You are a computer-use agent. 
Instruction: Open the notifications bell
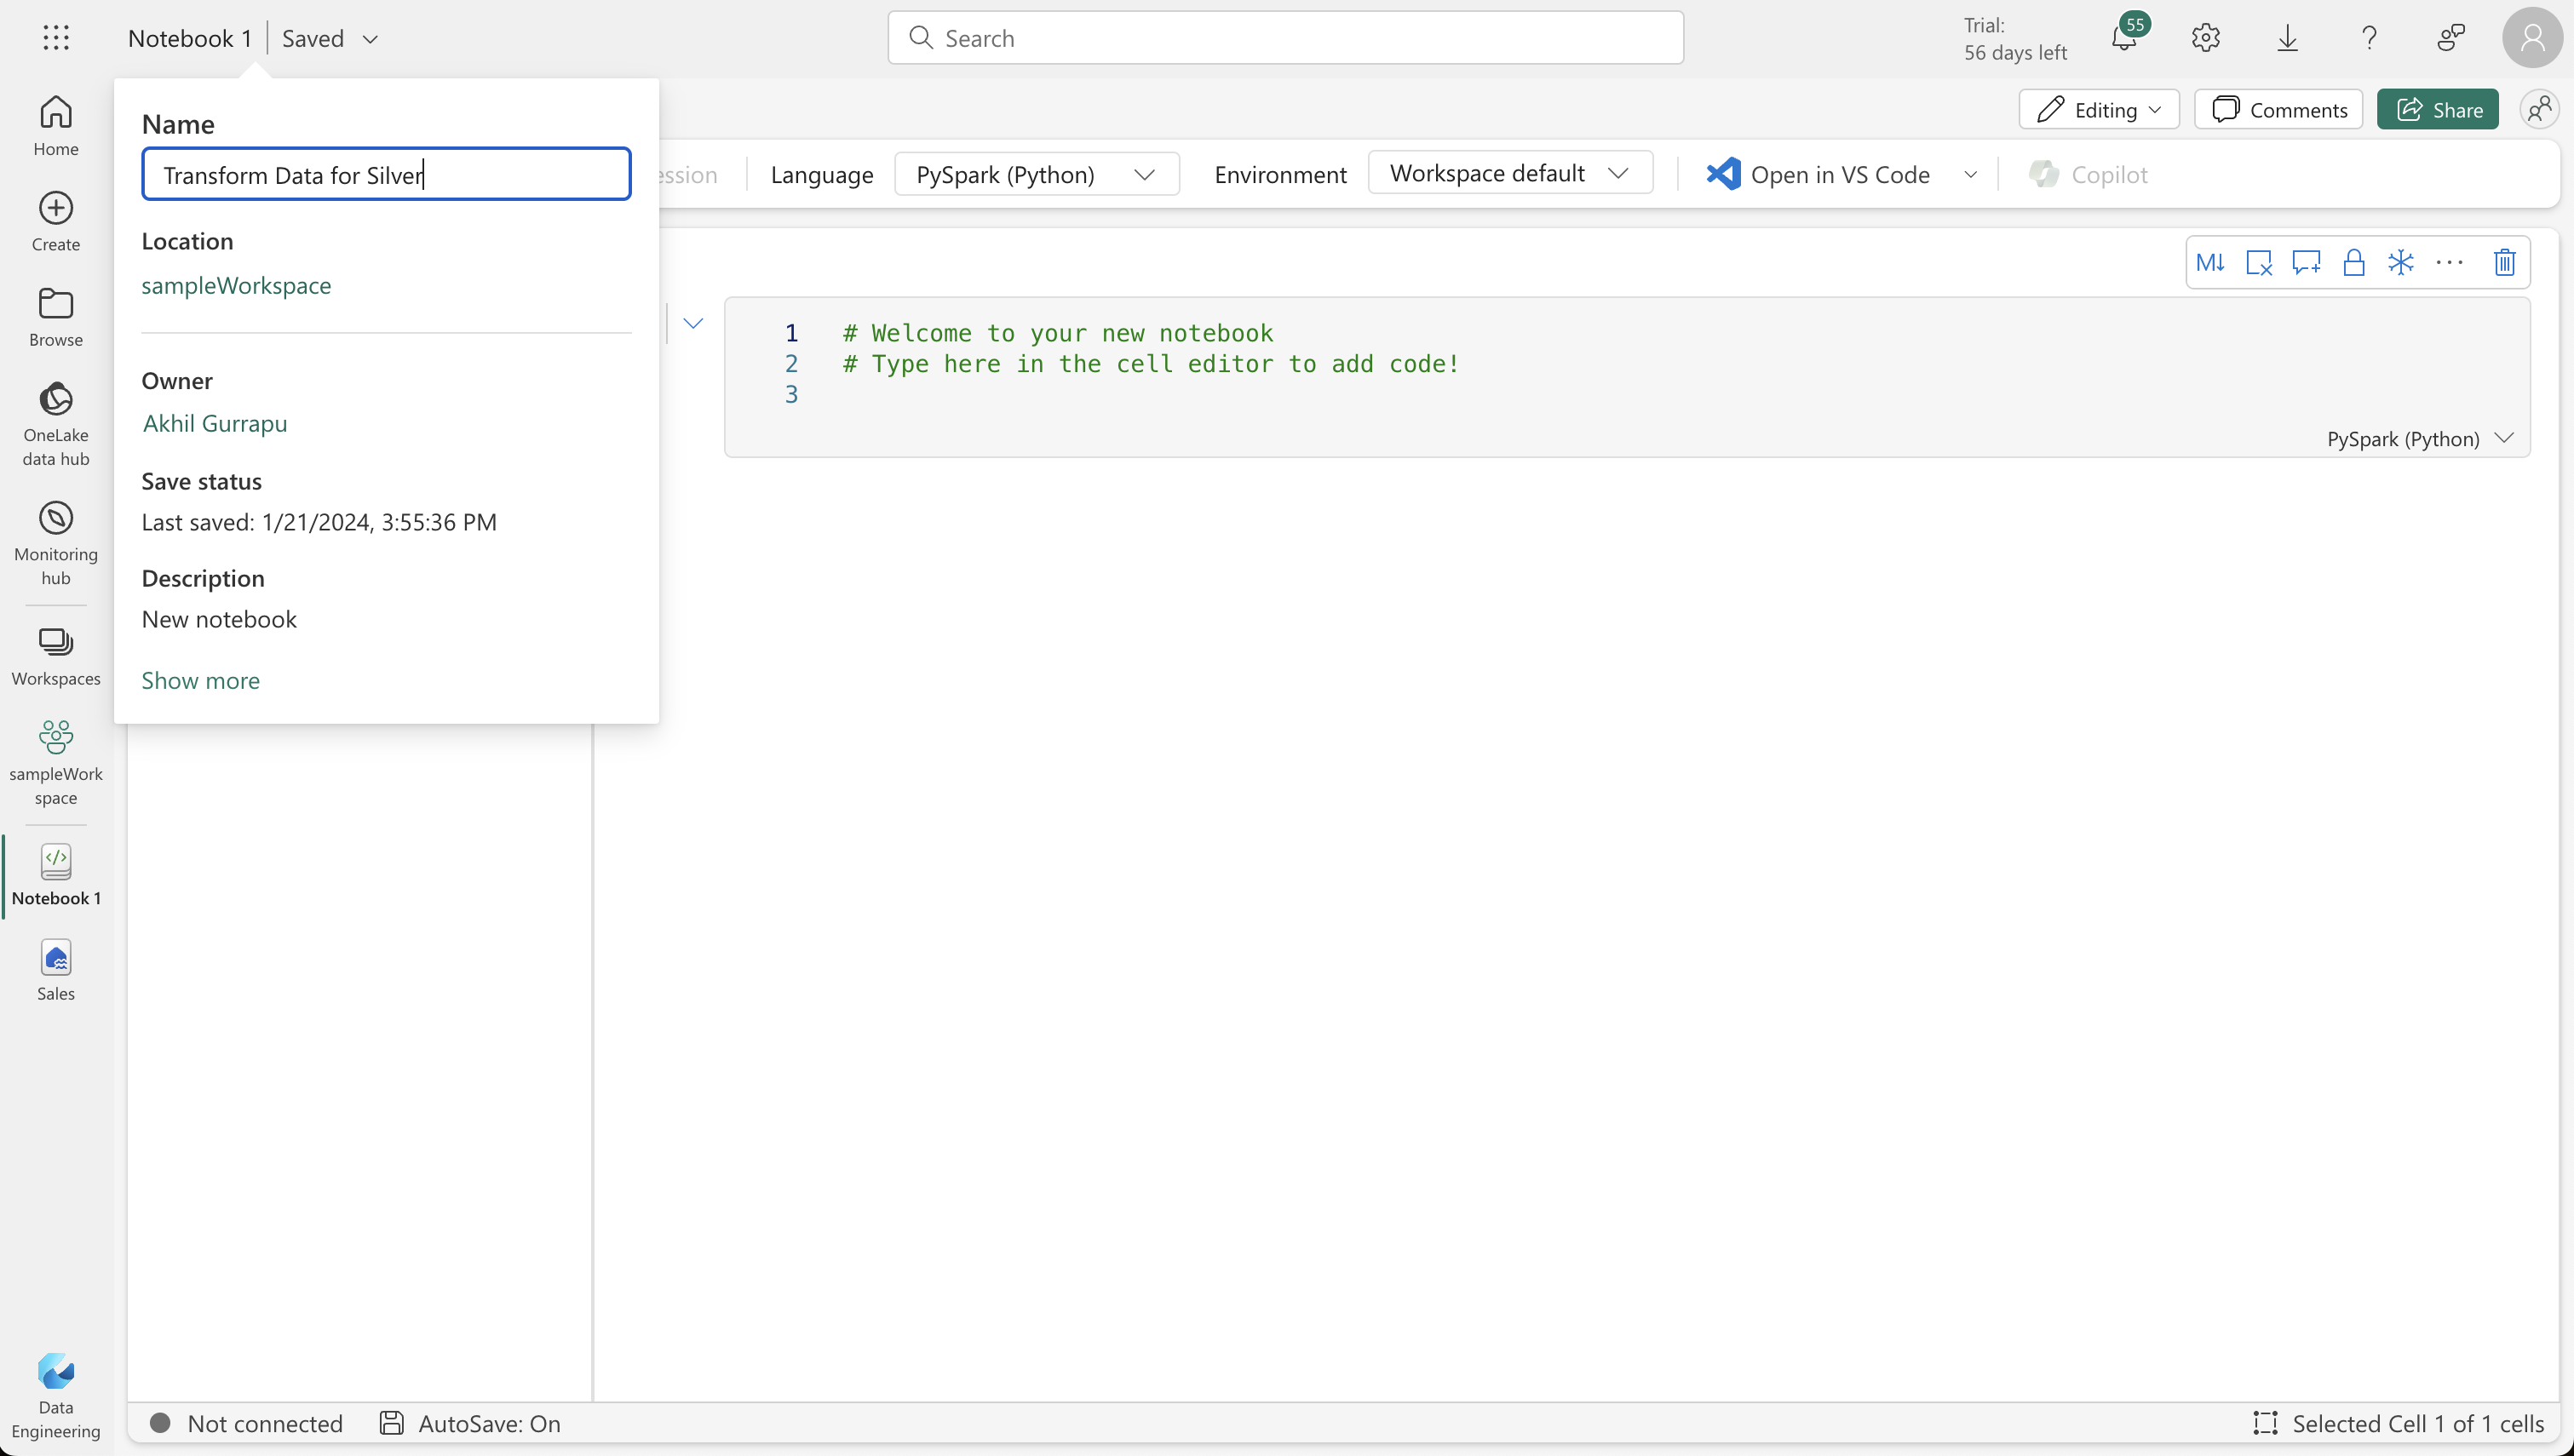[2124, 38]
